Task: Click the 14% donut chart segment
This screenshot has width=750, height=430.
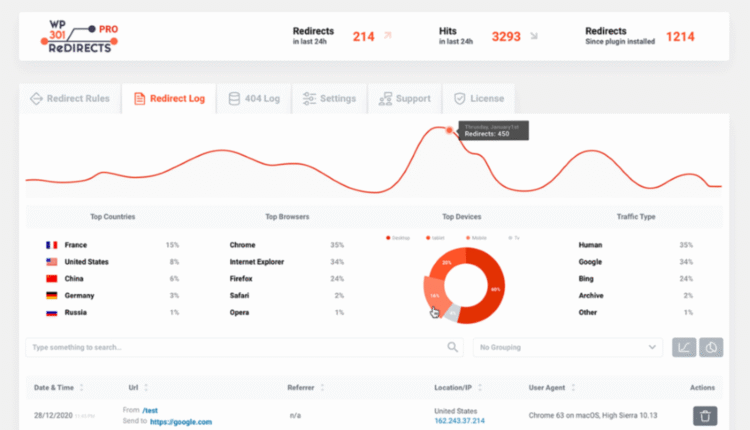Action: (434, 295)
